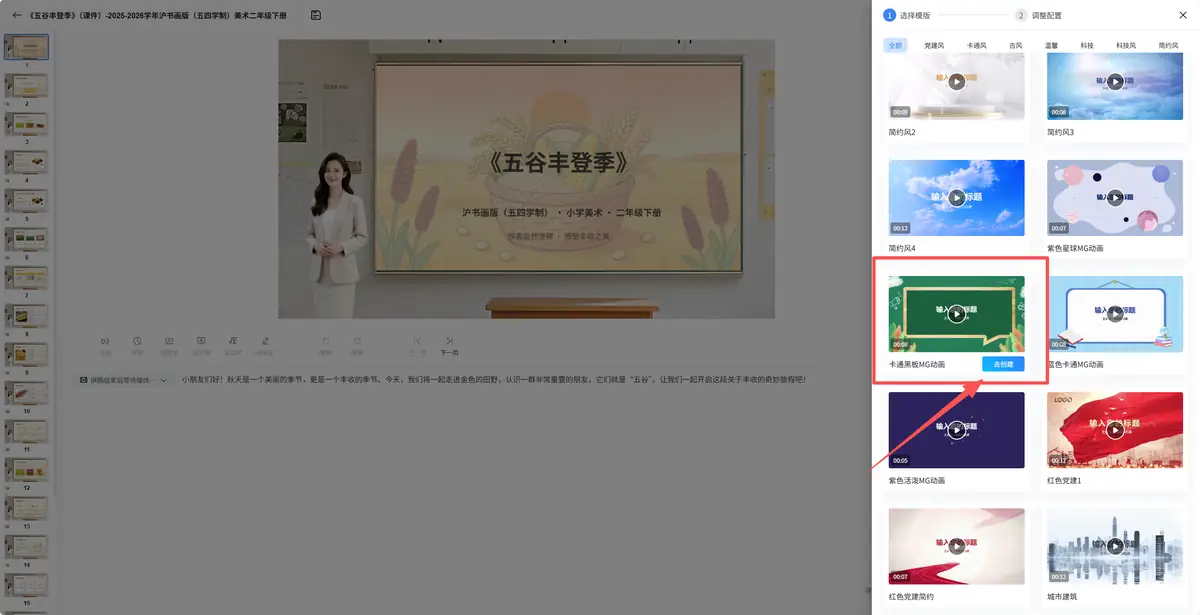Click the 简约风3 template name
Image resolution: width=1200 pixels, height=615 pixels.
click(1061, 132)
